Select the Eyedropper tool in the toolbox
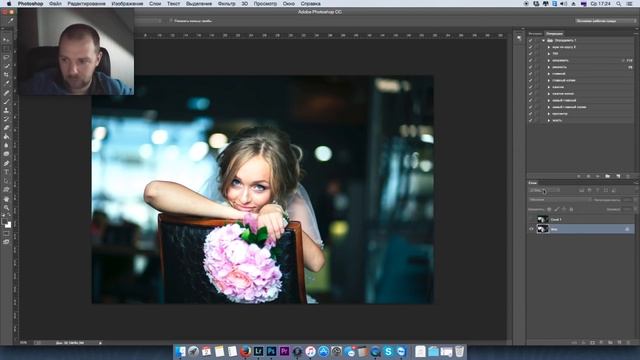This screenshot has width=640, height=360. point(6,84)
